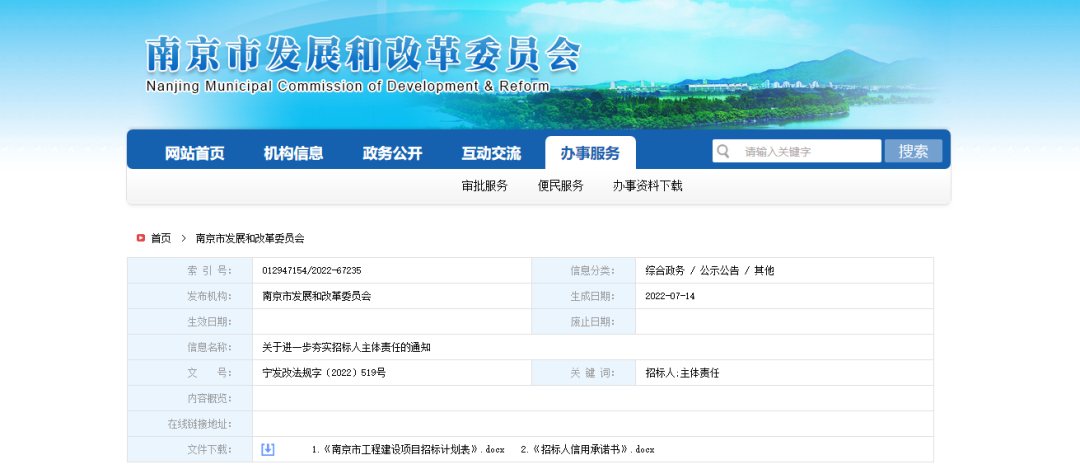Click 南京市发展和改革委员会 breadcrumb link
Screen dimensions: 1080x469
point(250,238)
